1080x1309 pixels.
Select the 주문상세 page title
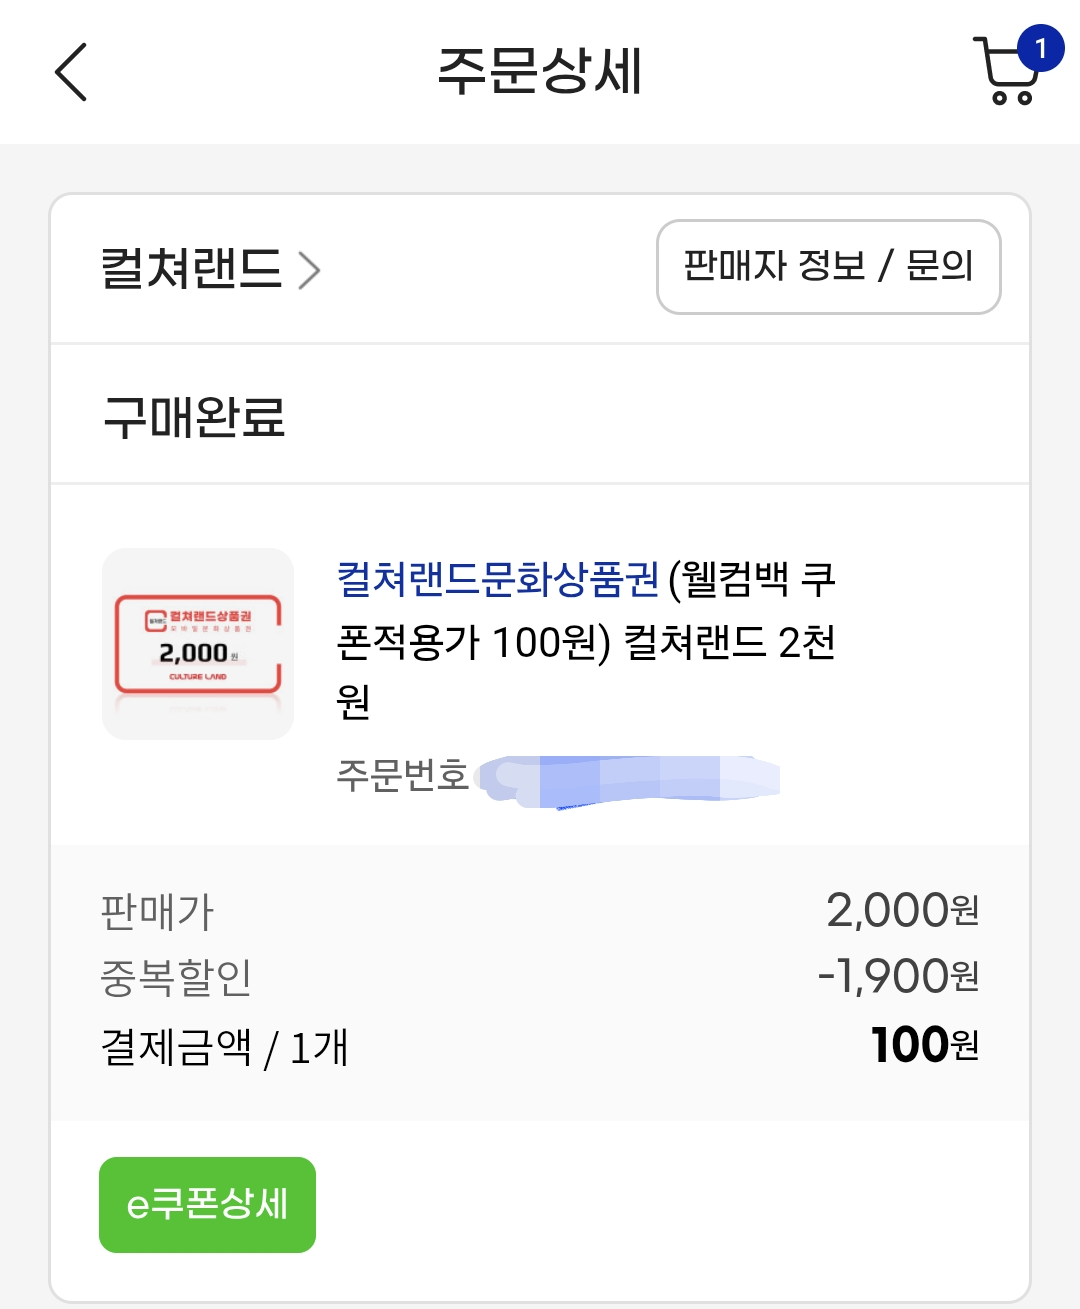540,72
